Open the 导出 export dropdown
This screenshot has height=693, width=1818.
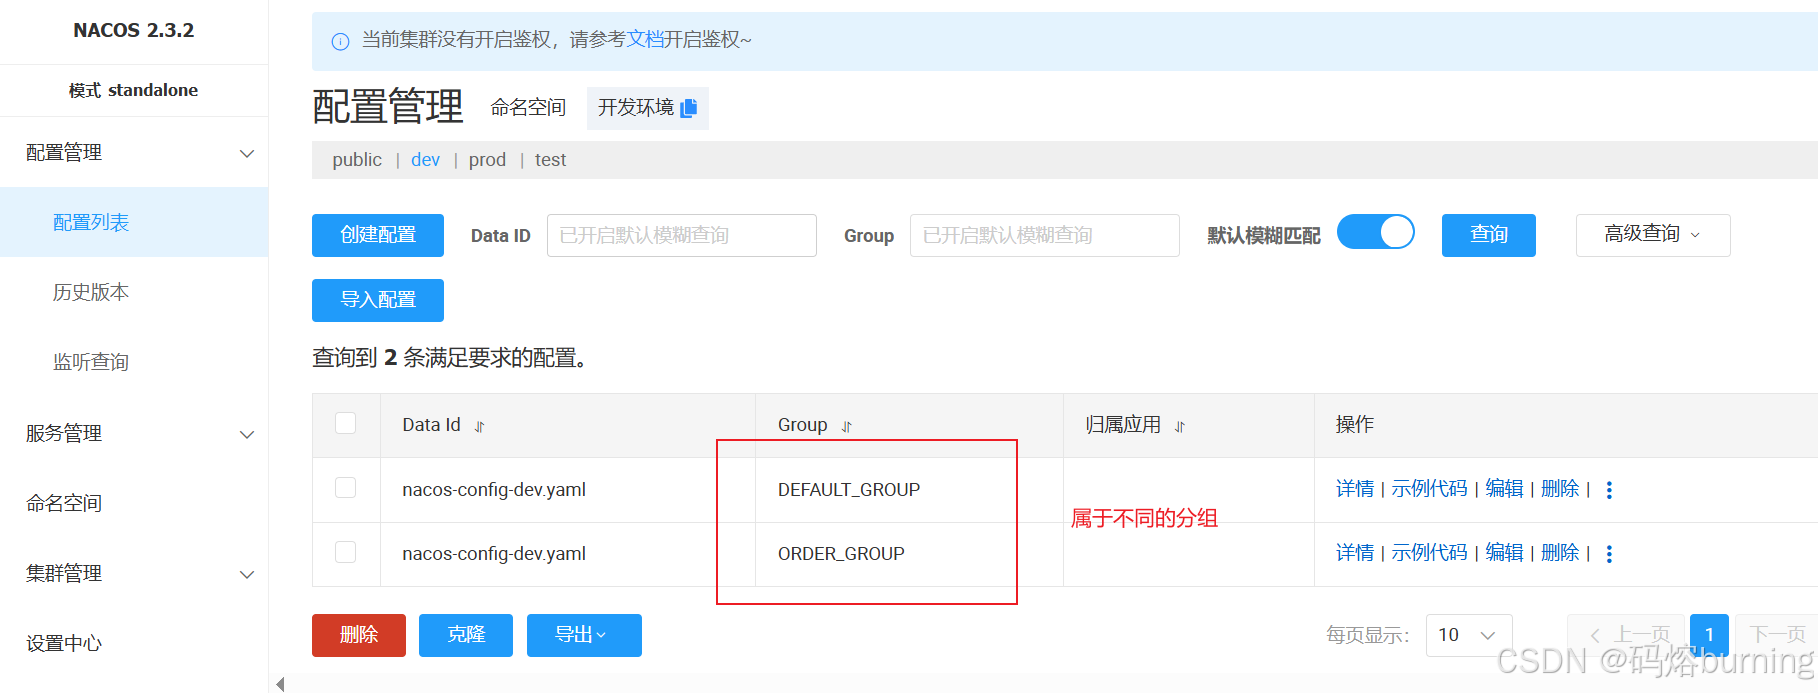click(584, 635)
